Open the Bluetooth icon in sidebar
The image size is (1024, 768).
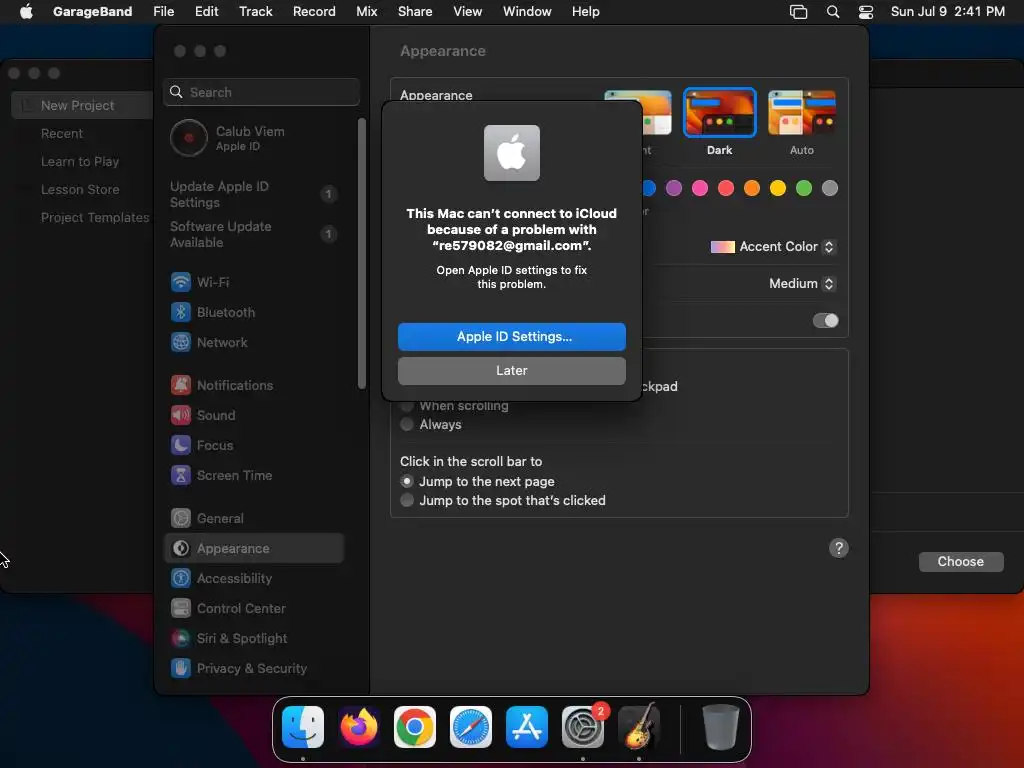[181, 312]
